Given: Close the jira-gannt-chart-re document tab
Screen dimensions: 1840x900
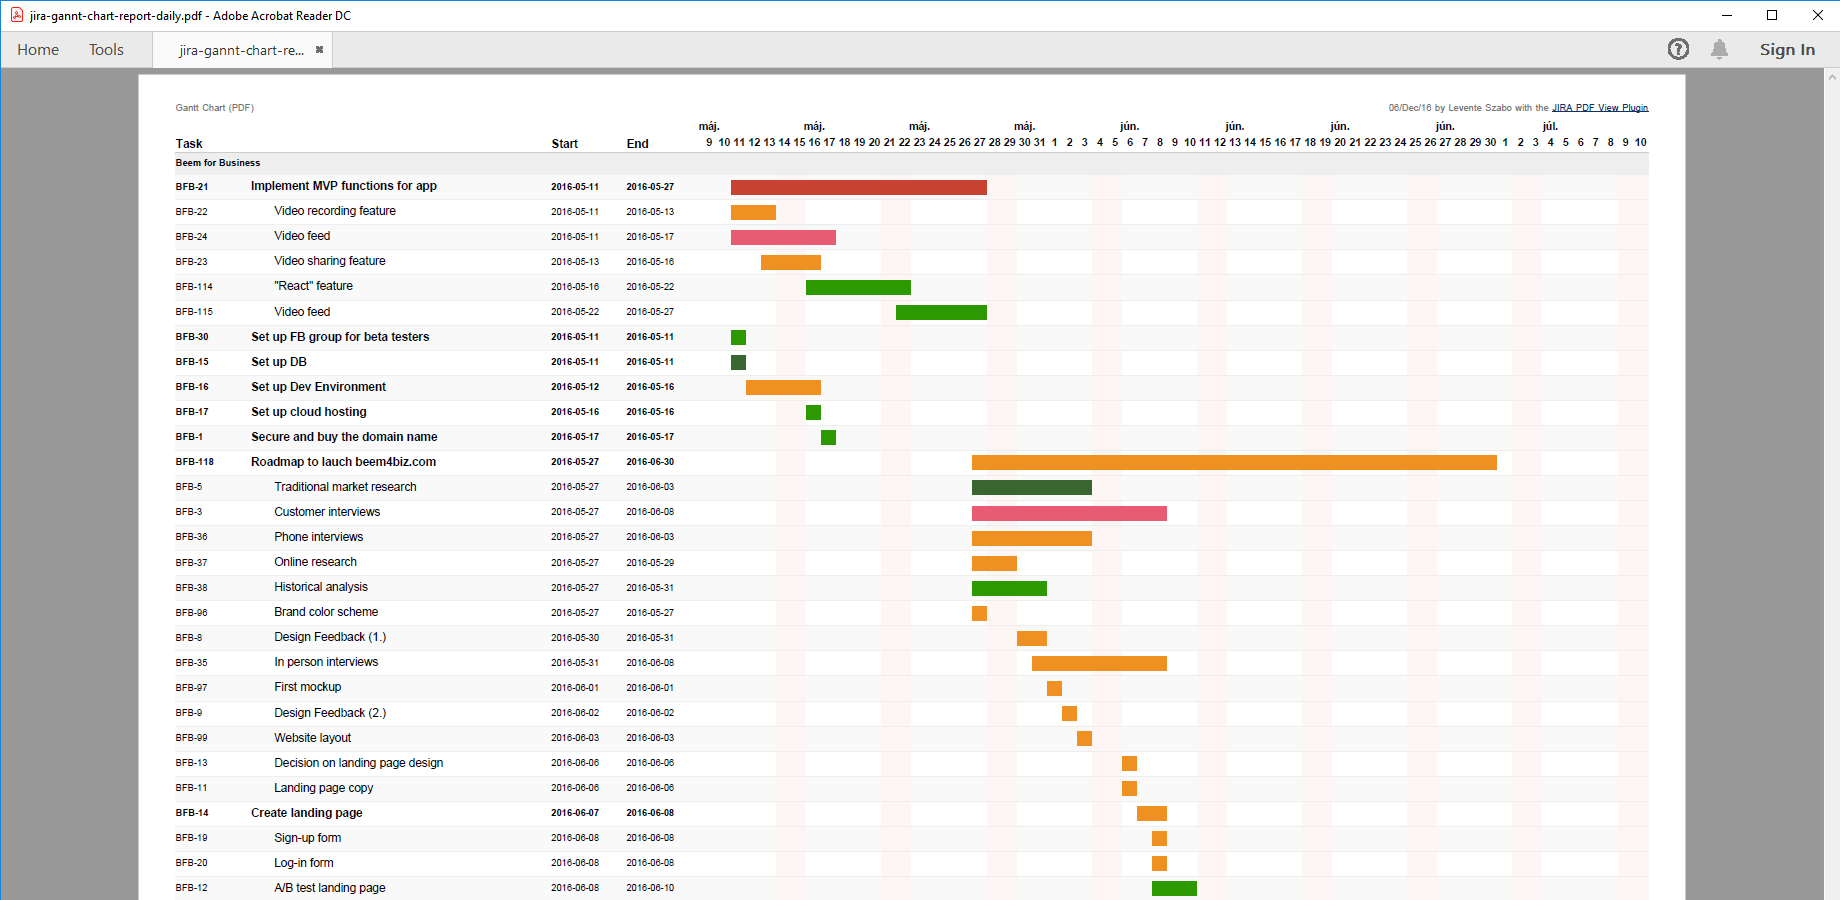Looking at the screenshot, I should [319, 48].
